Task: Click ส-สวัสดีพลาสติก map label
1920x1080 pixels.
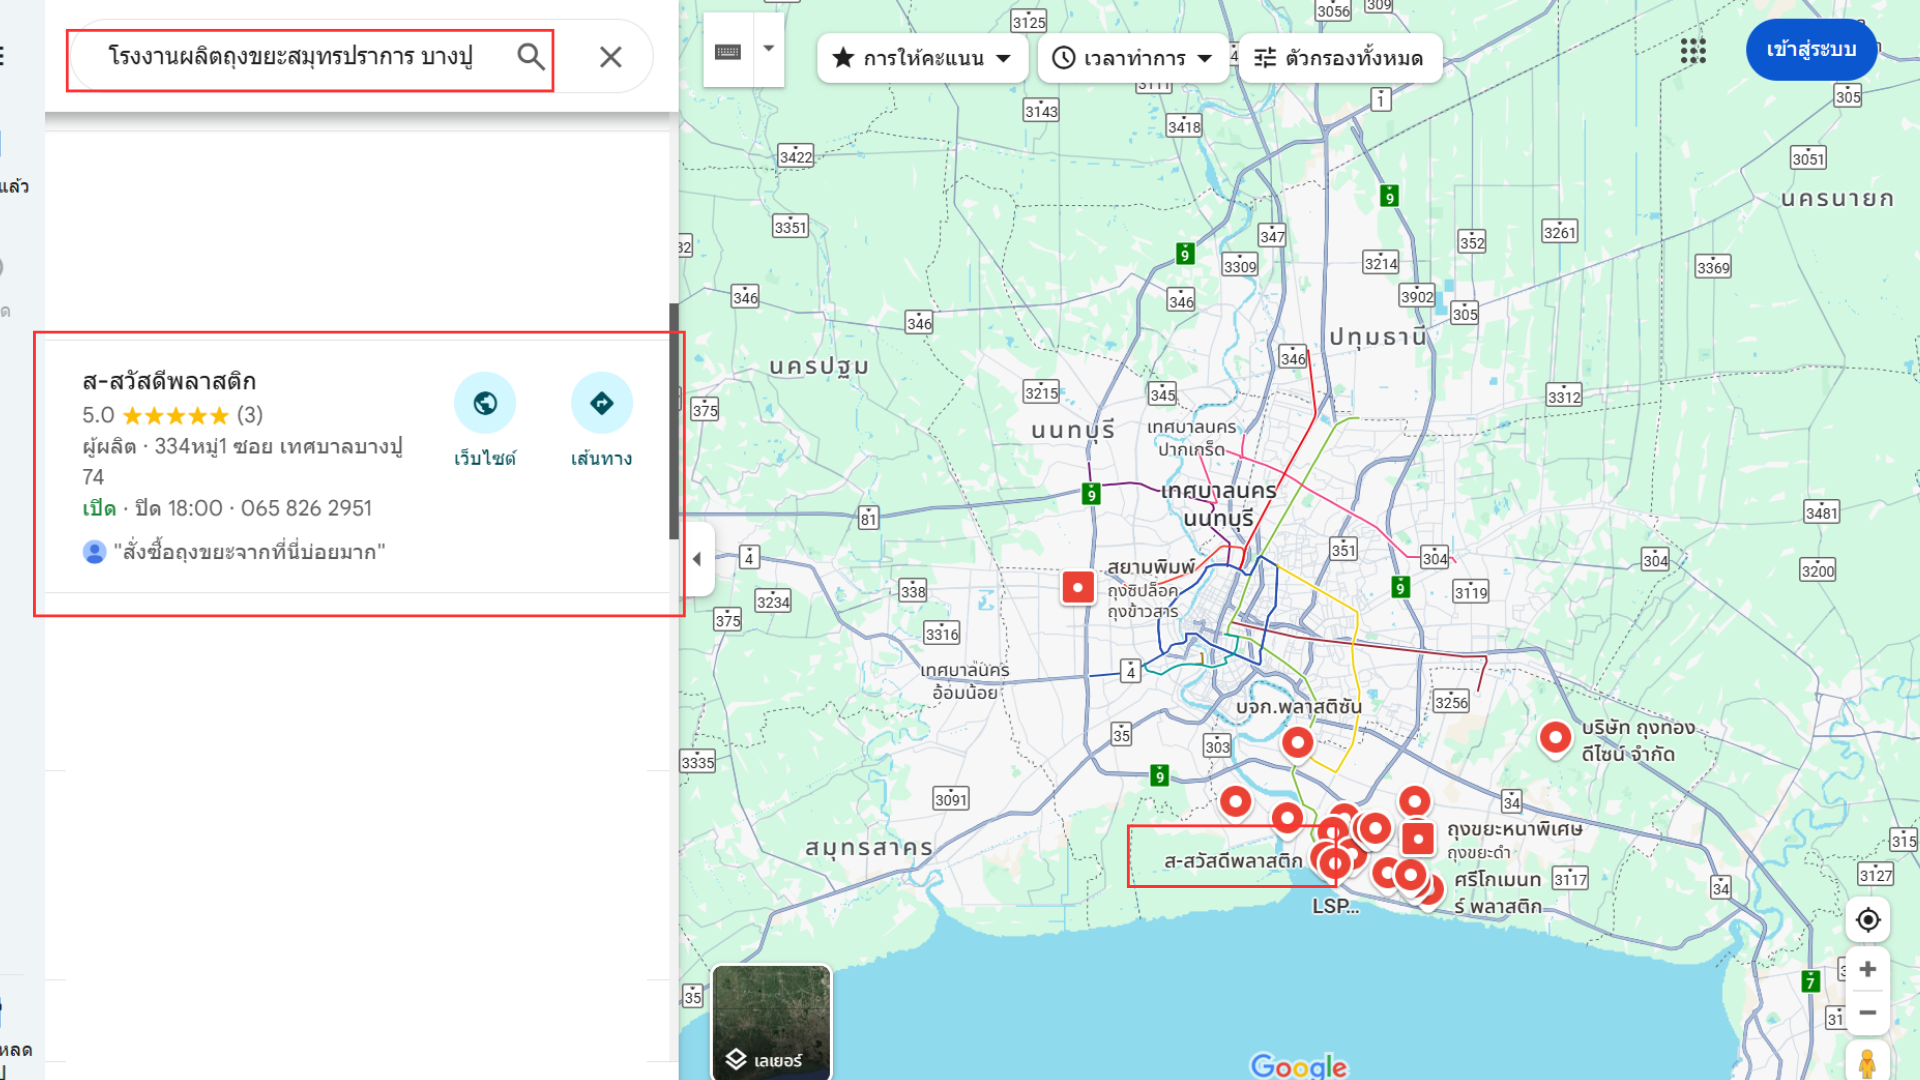Action: 1233,861
